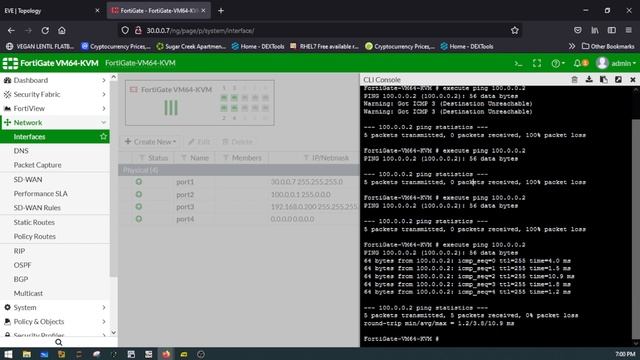Expand the Security Fabric menu
The image size is (640, 360).
pyautogui.click(x=55, y=94)
